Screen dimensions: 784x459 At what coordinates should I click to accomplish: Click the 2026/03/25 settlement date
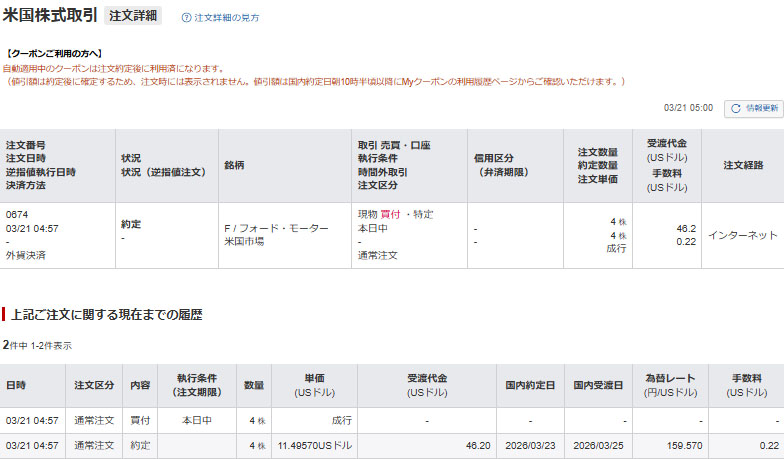pyautogui.click(x=598, y=446)
